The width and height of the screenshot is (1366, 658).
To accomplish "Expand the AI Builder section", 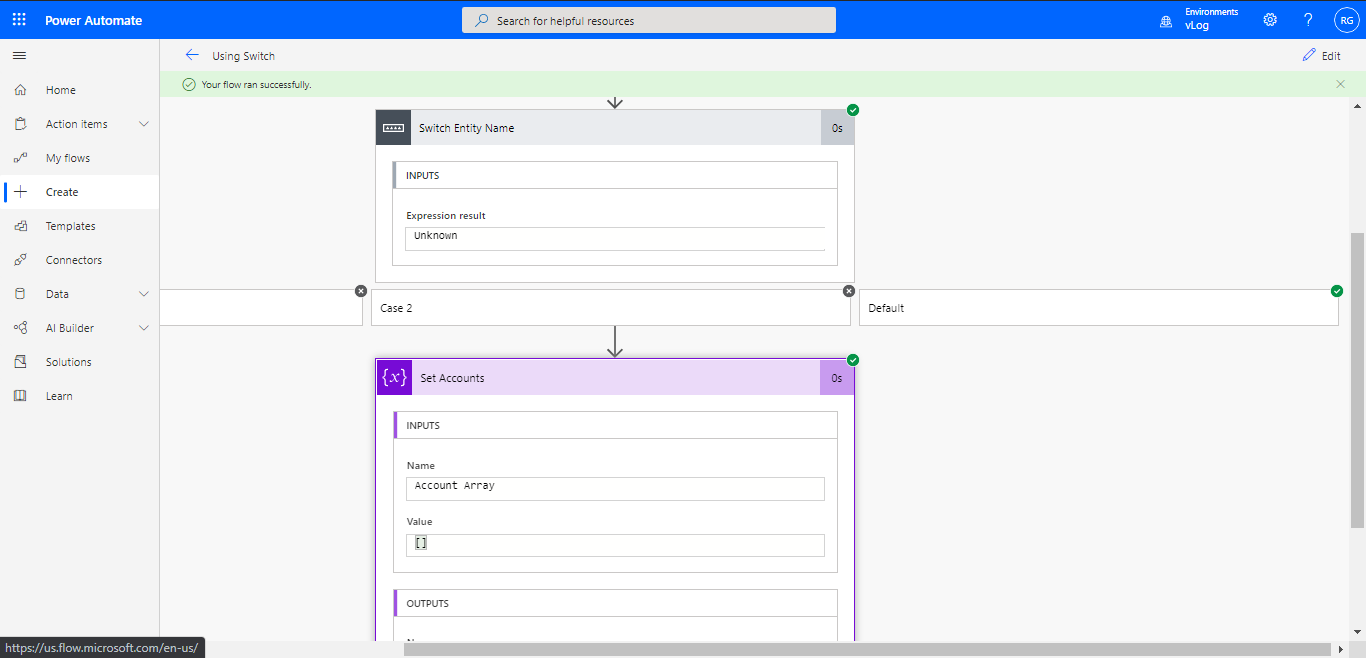I will click(x=143, y=327).
